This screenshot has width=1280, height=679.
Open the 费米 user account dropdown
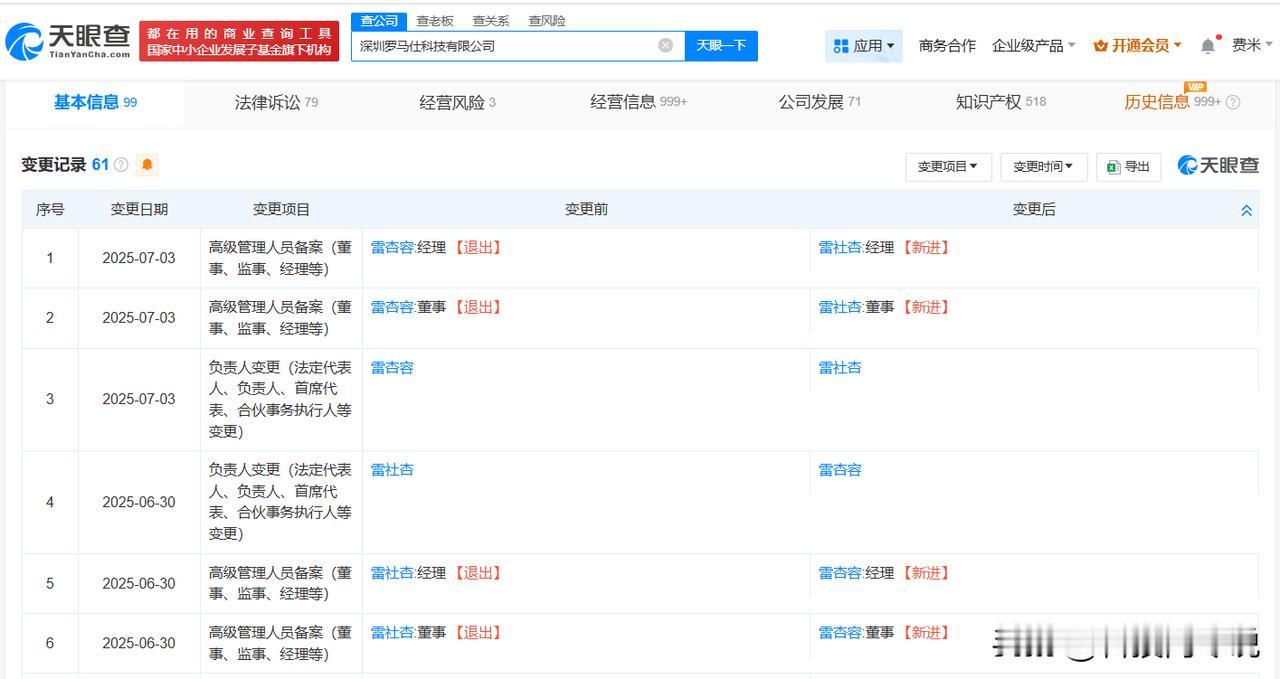(1252, 45)
